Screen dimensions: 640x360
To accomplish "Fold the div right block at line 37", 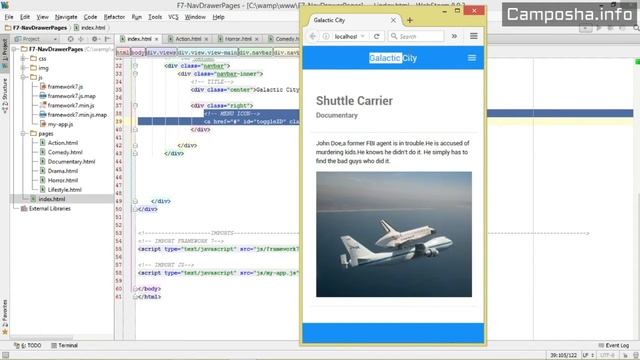I will [135, 105].
